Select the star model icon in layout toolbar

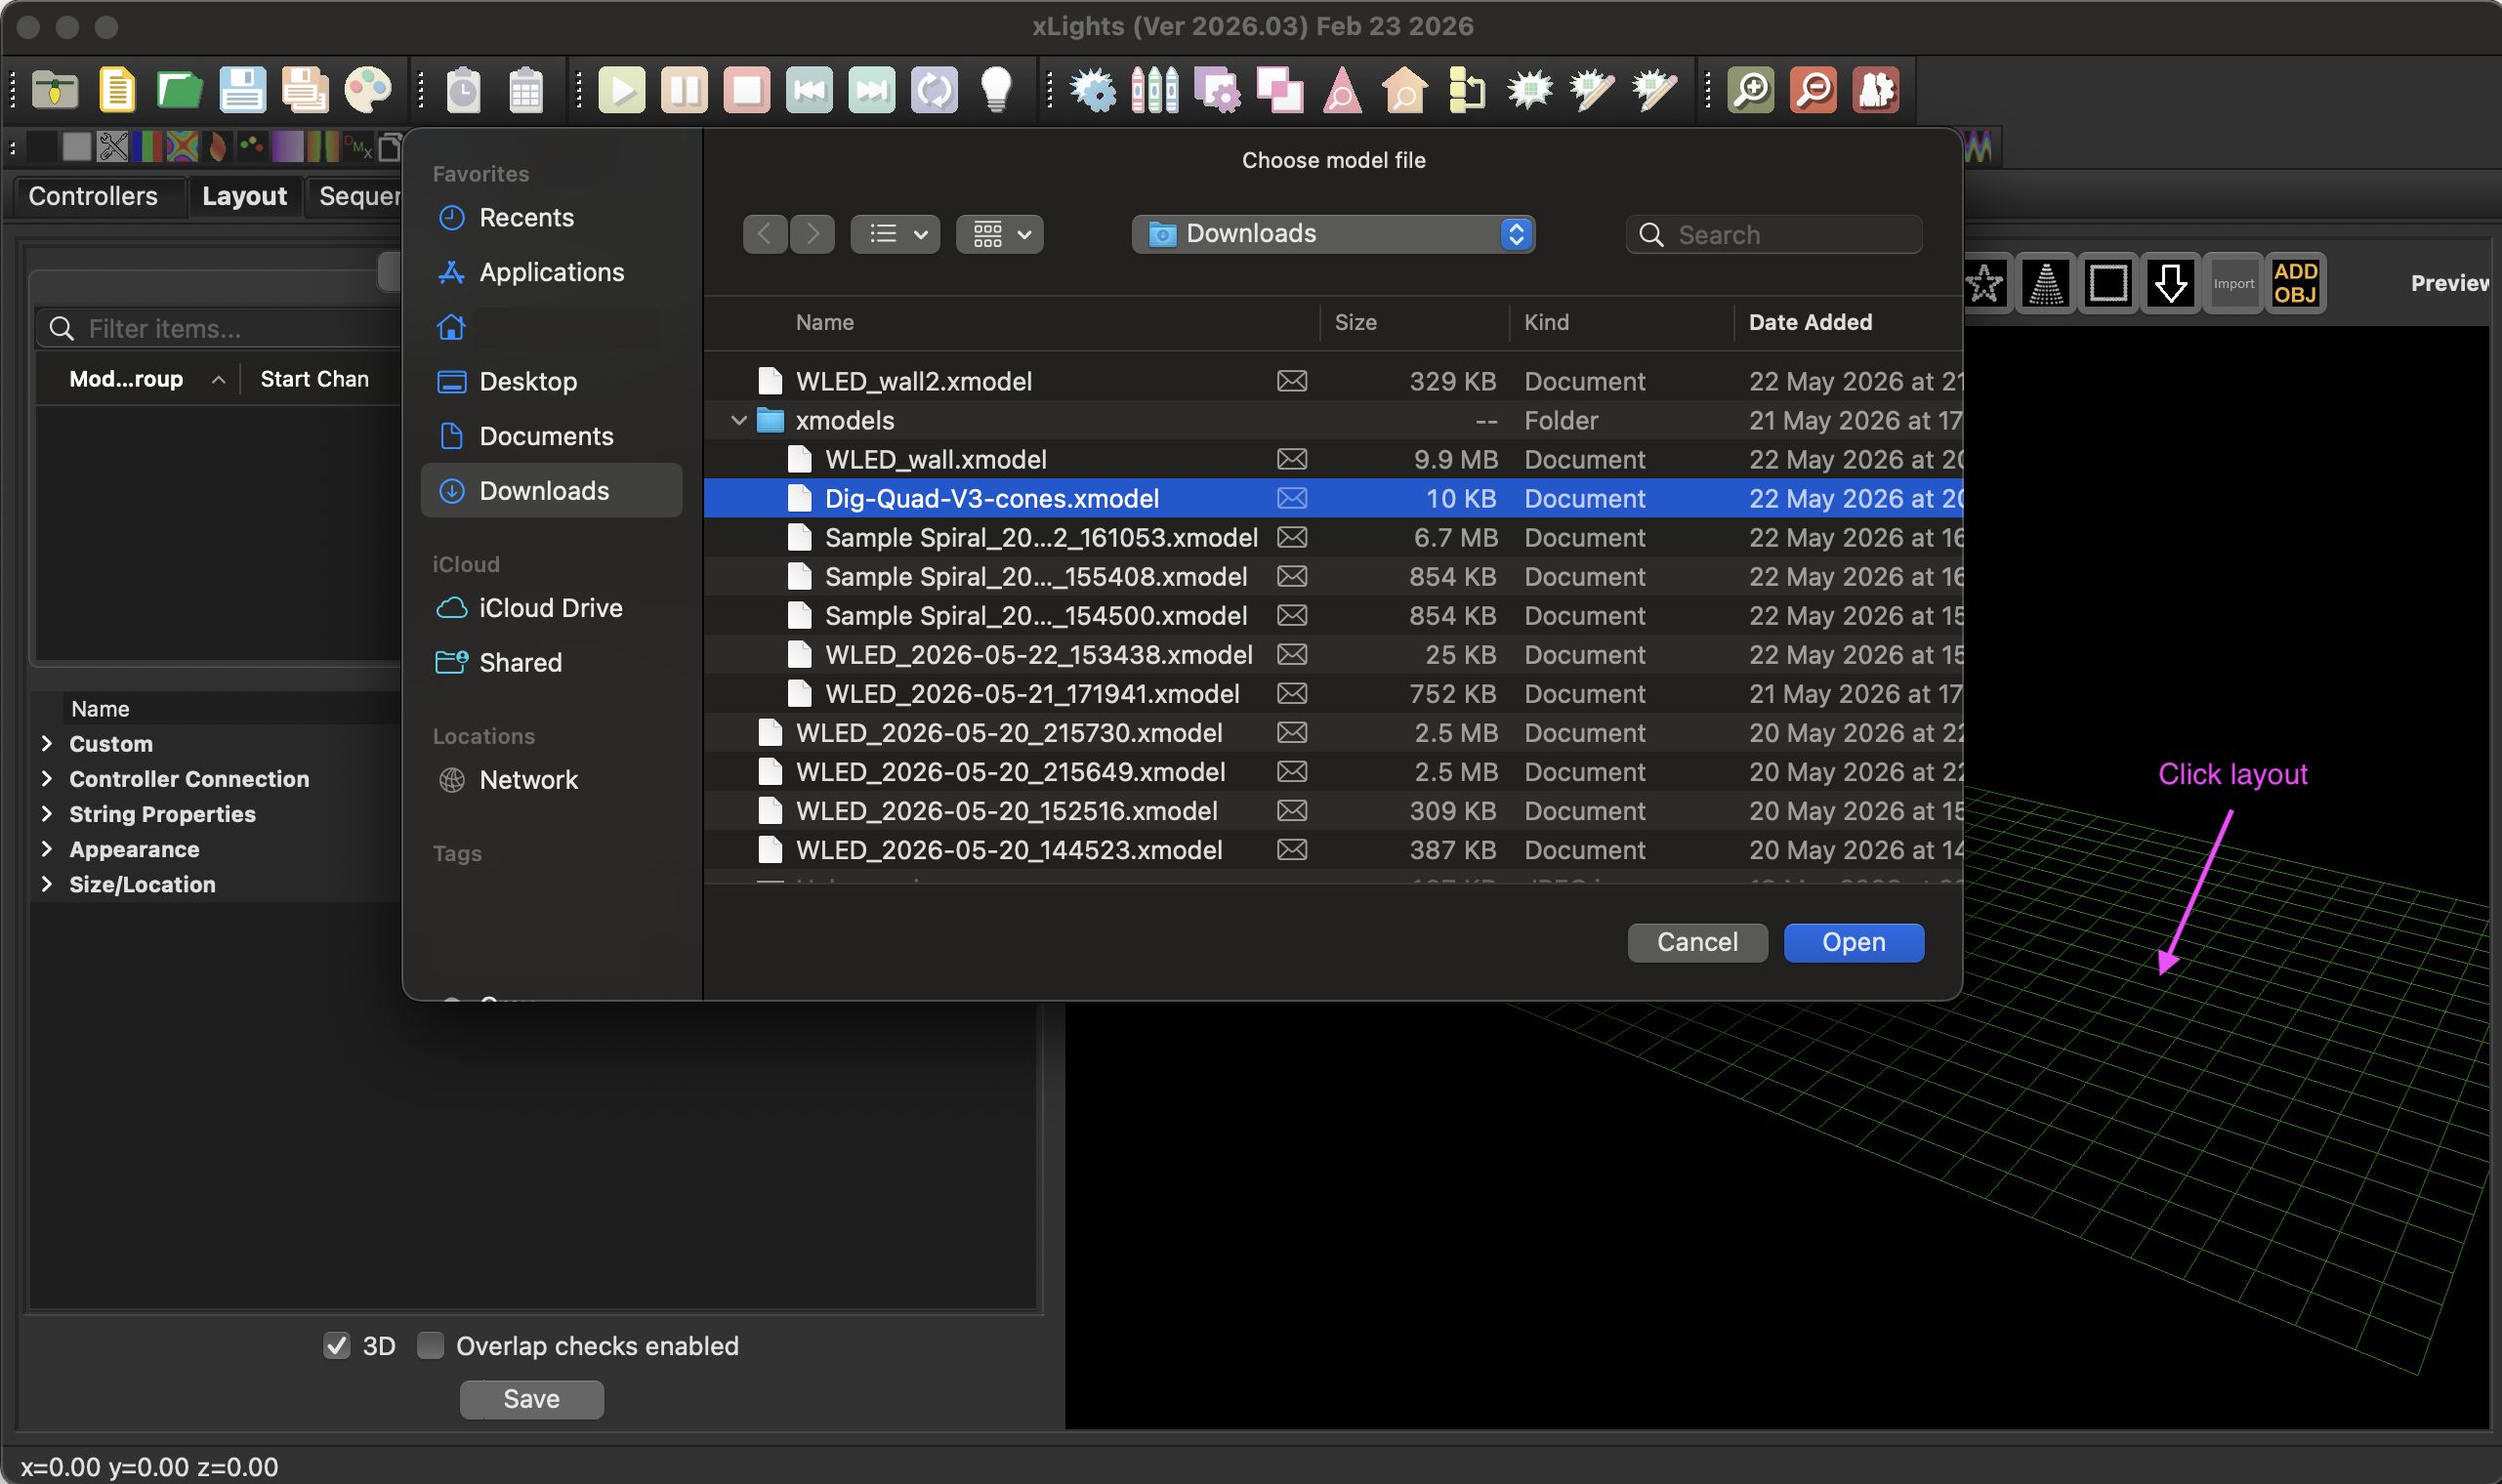(x=1985, y=284)
